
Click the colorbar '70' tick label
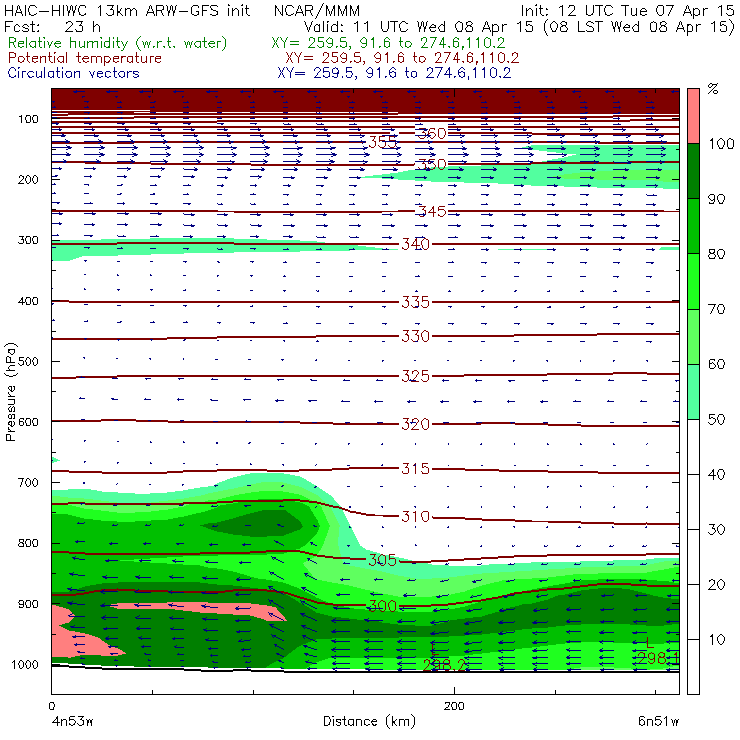coord(716,309)
